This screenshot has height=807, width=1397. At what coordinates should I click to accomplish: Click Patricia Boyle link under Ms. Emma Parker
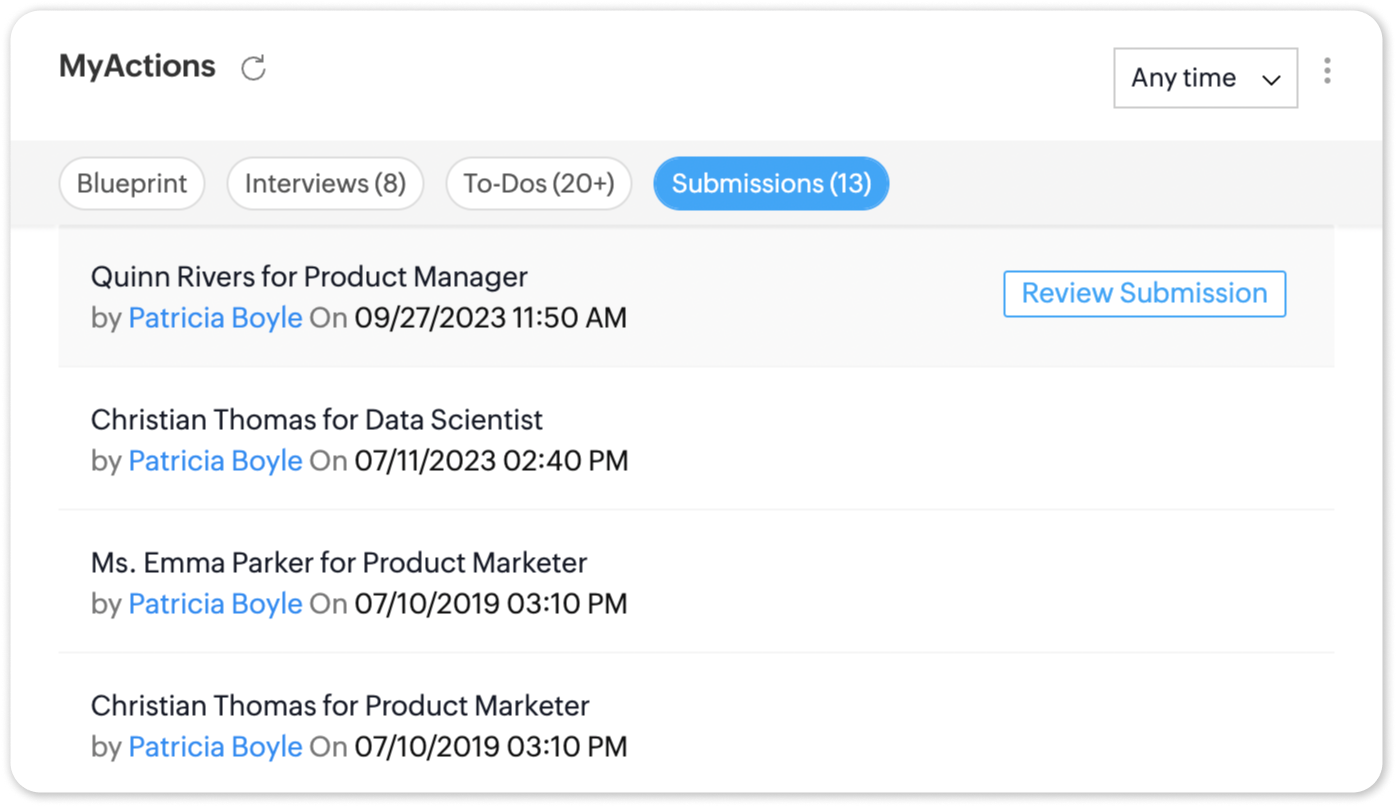click(x=215, y=604)
